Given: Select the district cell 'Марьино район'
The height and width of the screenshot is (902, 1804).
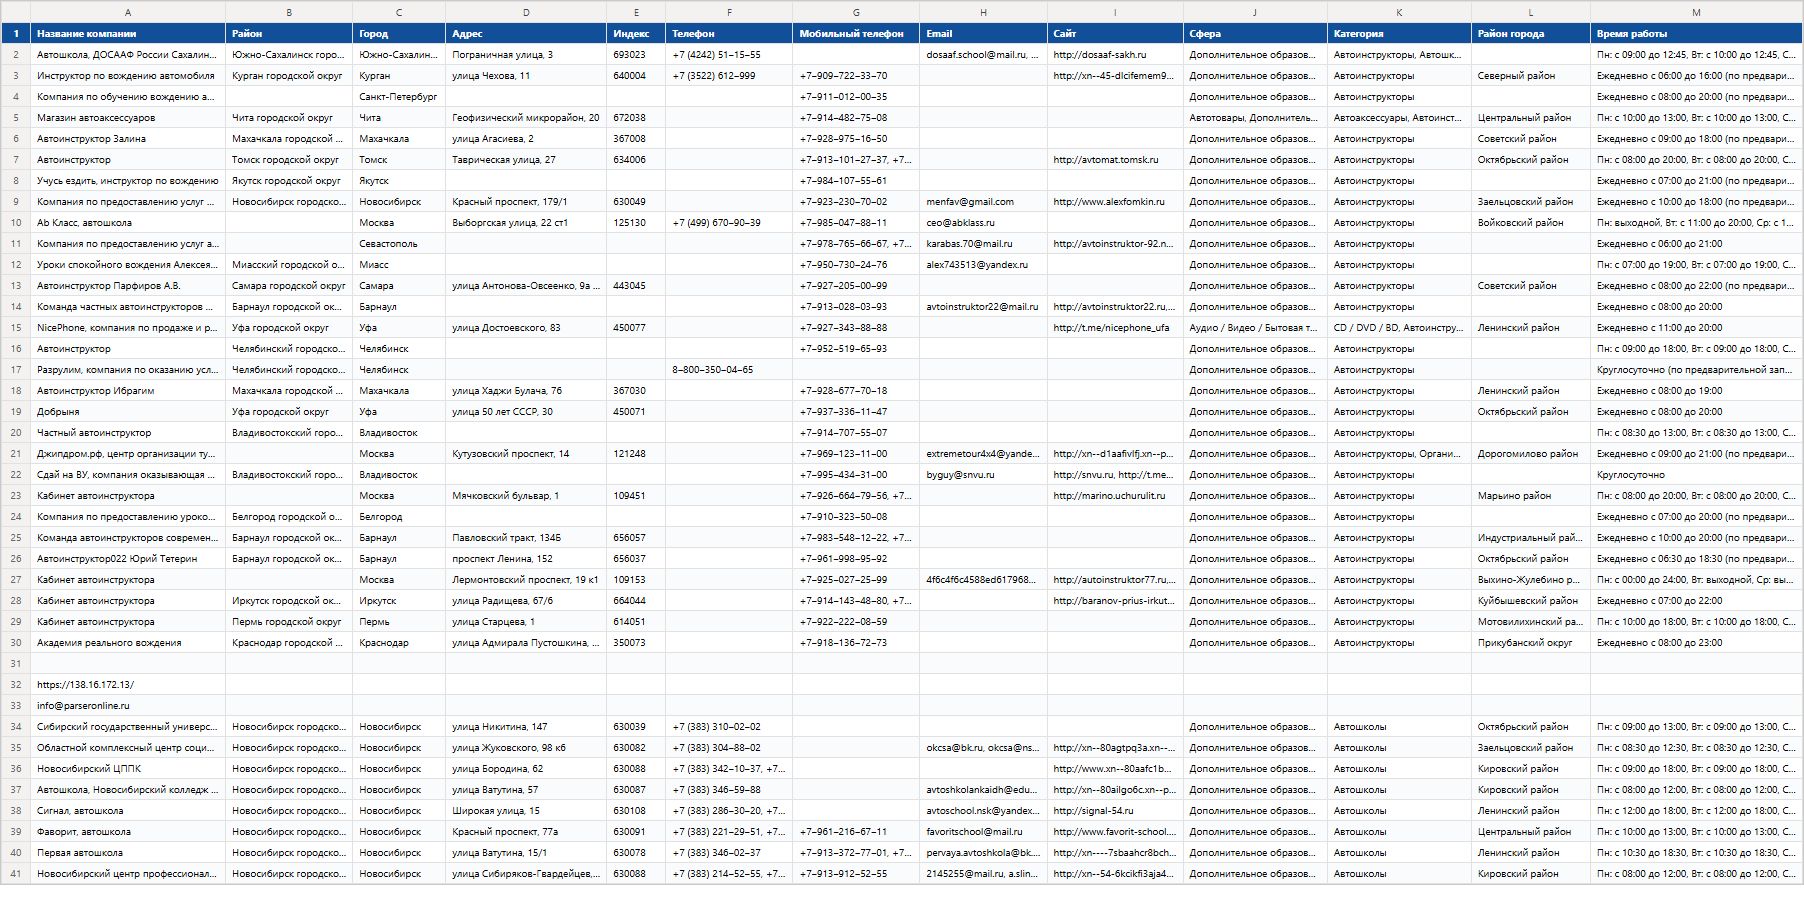Looking at the screenshot, I should coord(1531,496).
